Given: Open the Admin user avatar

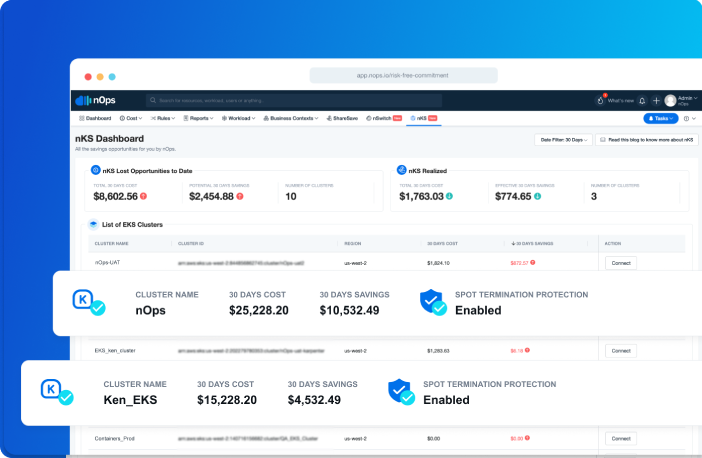Looking at the screenshot, I should [670, 101].
